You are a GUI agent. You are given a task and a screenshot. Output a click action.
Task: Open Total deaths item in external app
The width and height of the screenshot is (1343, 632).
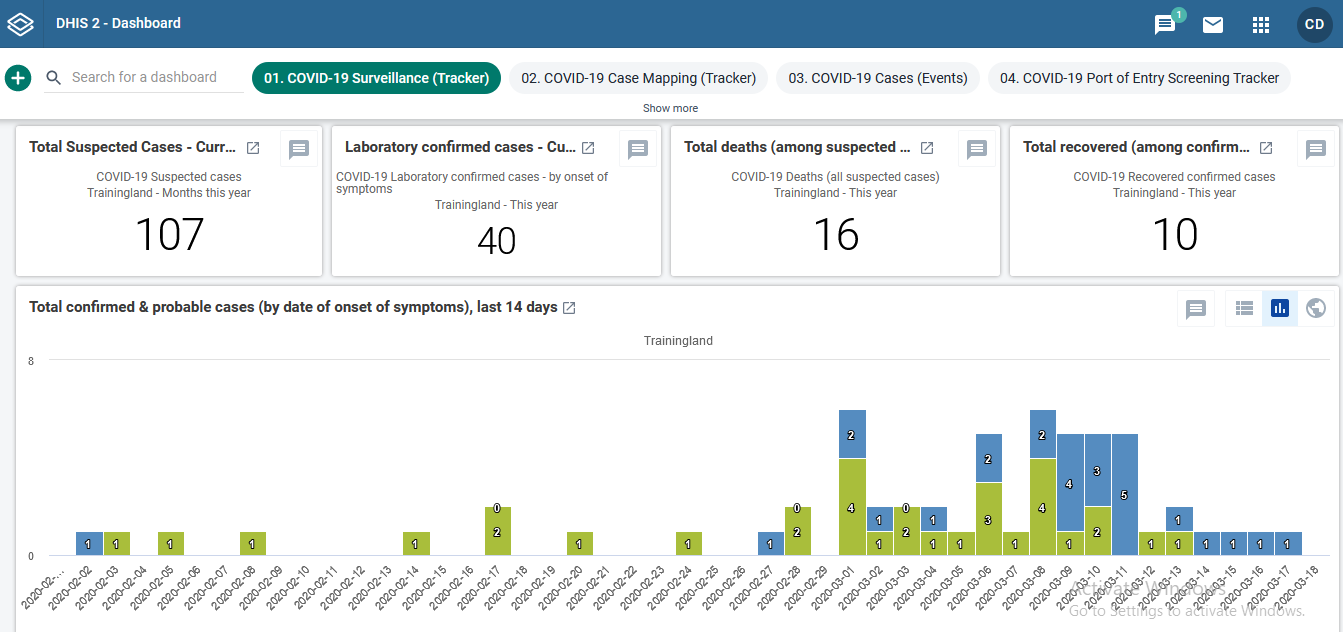(x=927, y=148)
